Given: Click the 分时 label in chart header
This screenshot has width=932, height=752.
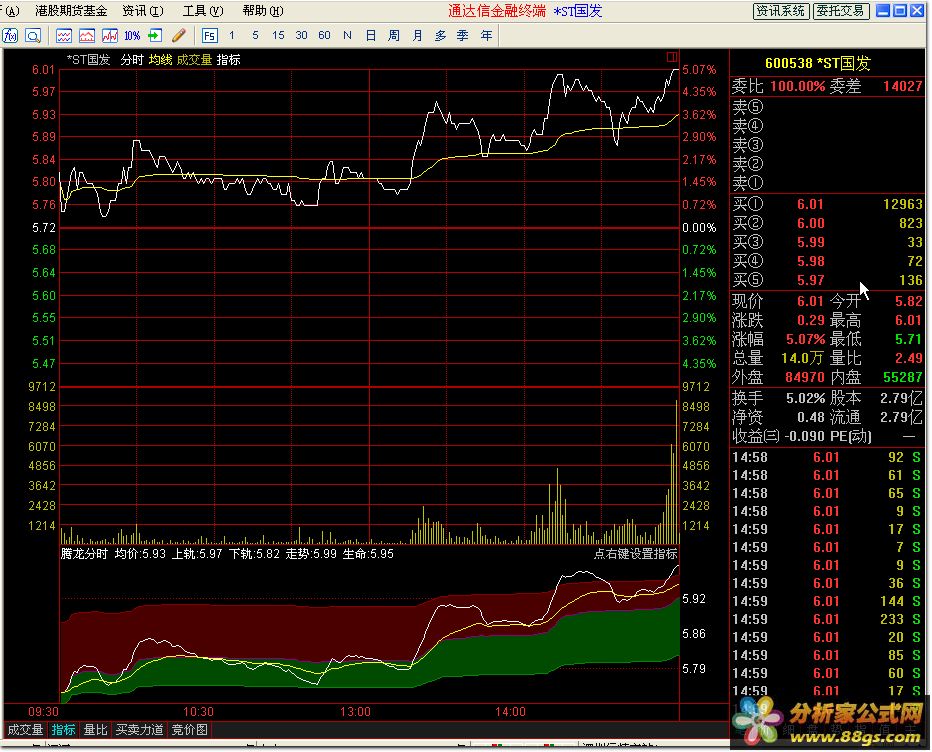Looking at the screenshot, I should coord(133,60).
